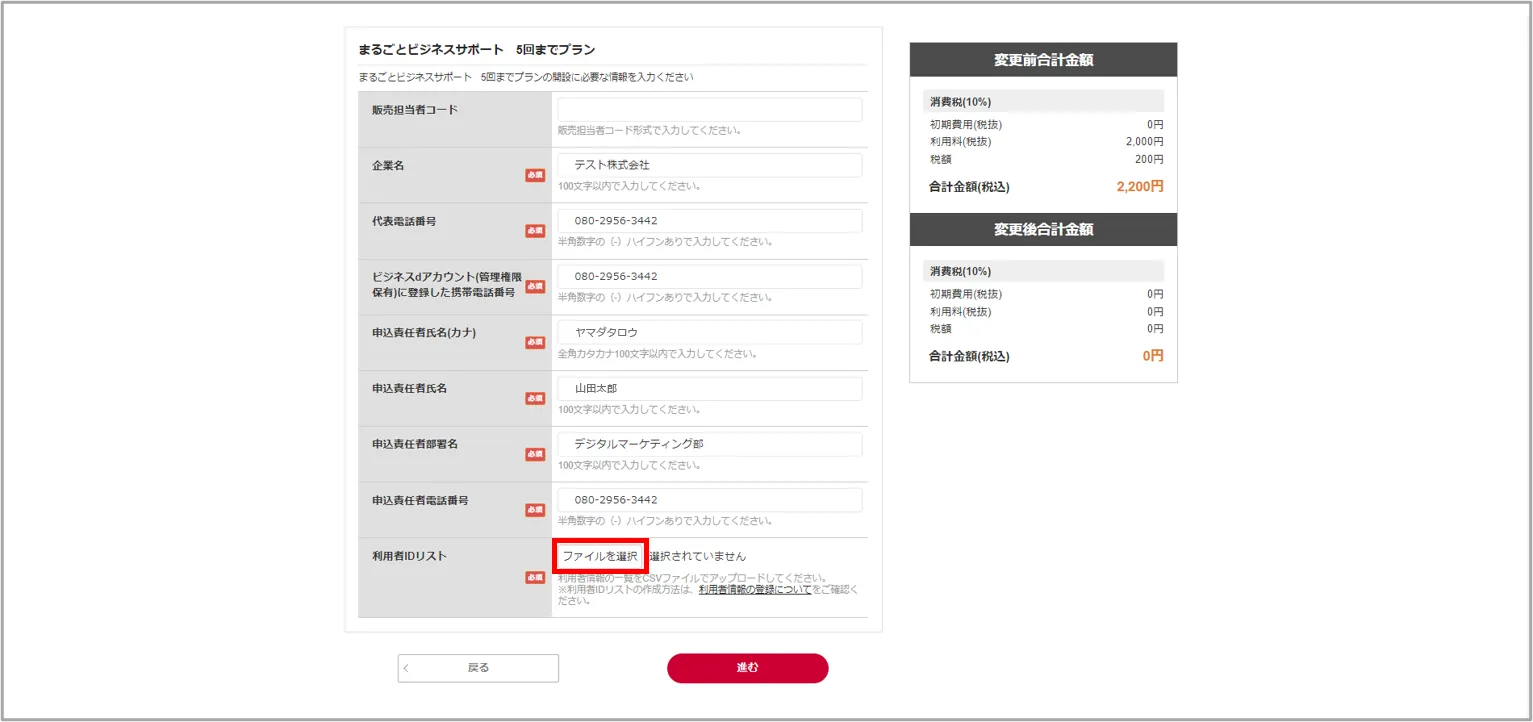This screenshot has width=1533, height=722.
Task: Click the 販売担当者コード input field
Action: 709,109
